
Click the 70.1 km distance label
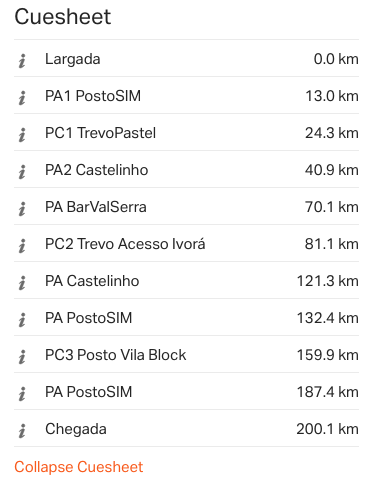tap(332, 207)
